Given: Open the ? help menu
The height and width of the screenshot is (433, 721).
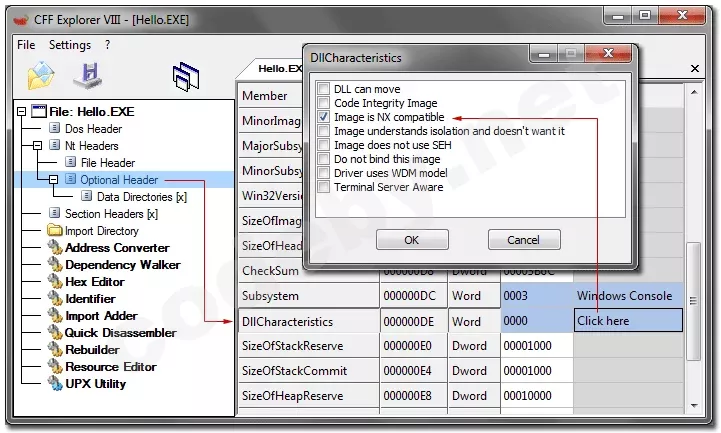Looking at the screenshot, I should tap(107, 45).
